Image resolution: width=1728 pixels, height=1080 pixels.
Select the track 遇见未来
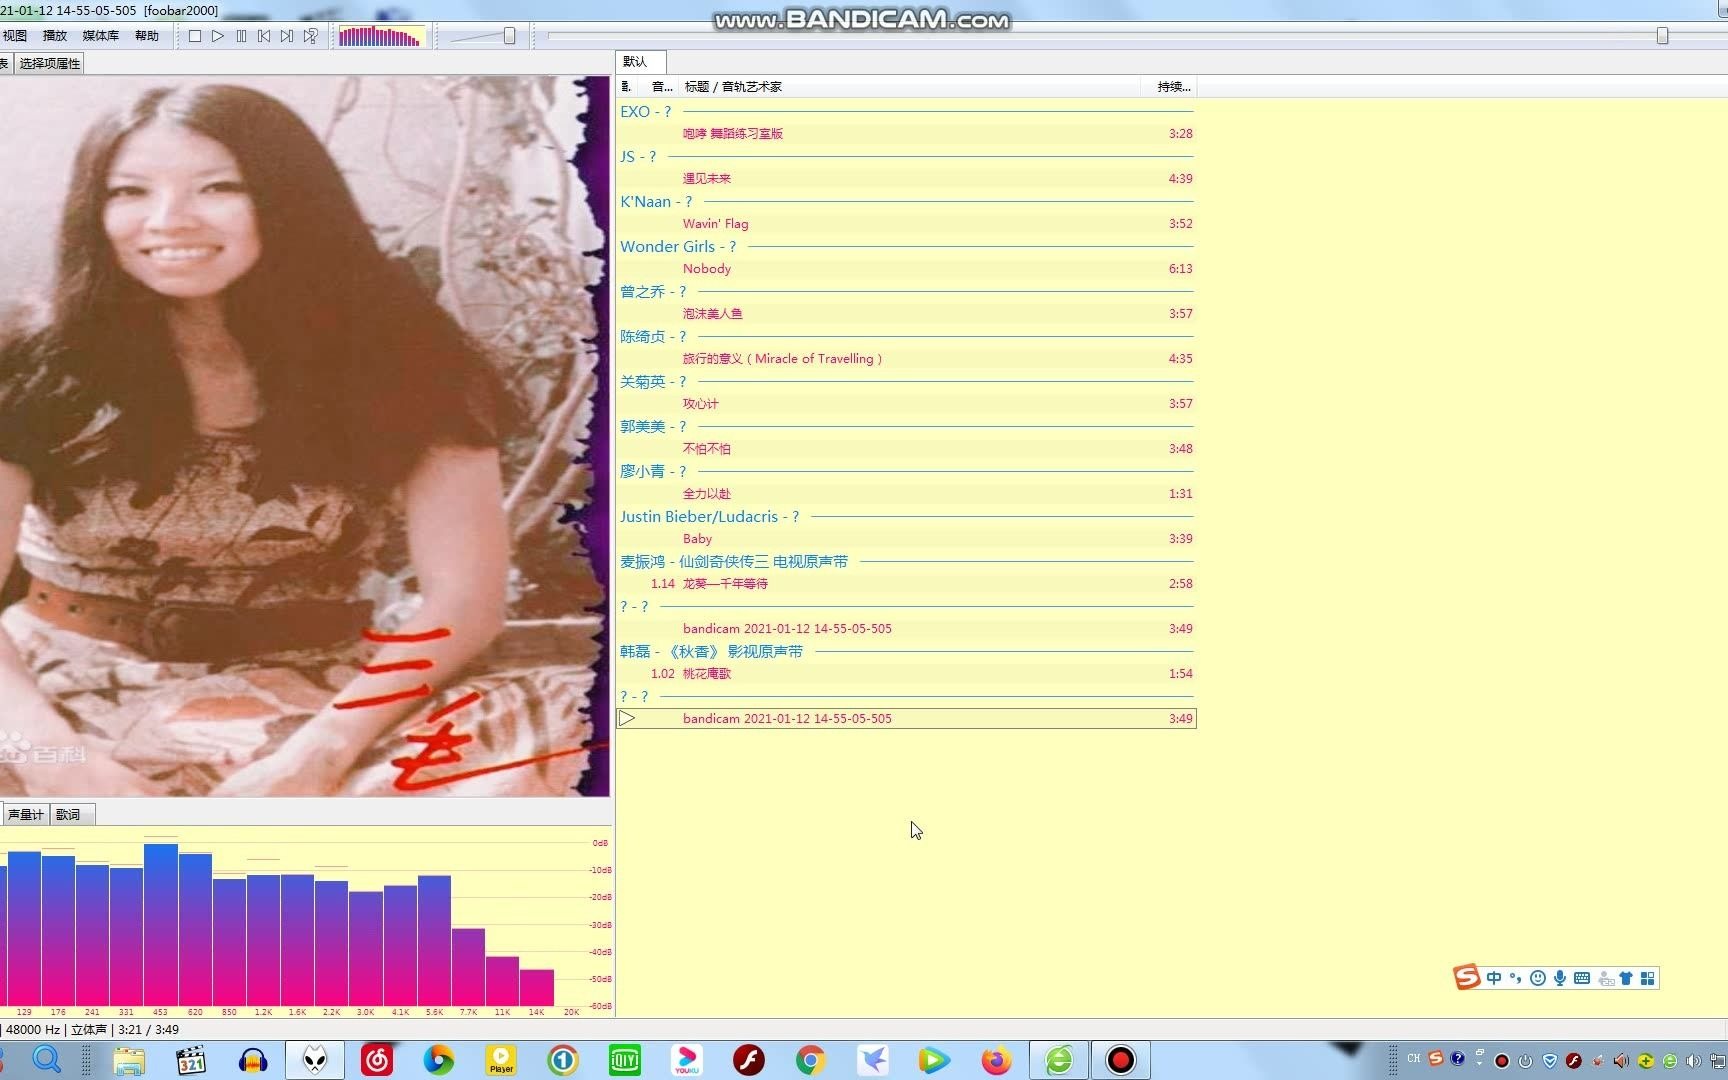906,179
